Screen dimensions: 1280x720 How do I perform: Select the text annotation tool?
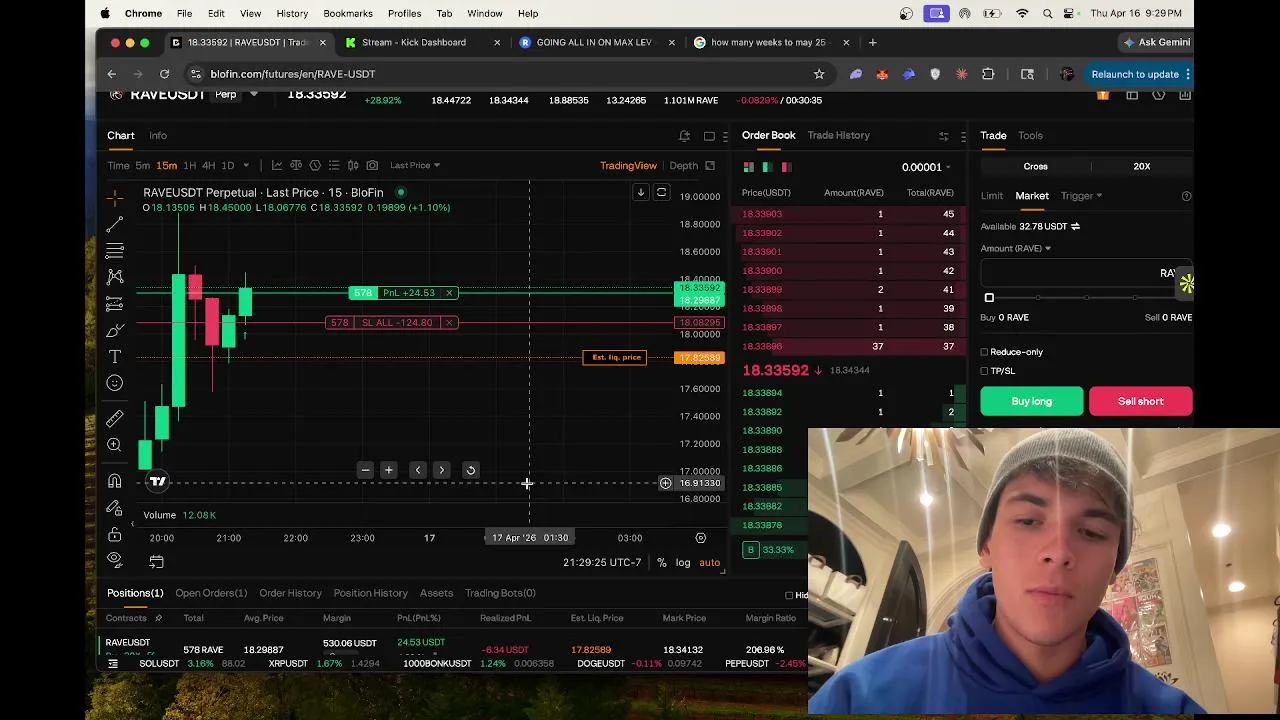click(x=115, y=357)
